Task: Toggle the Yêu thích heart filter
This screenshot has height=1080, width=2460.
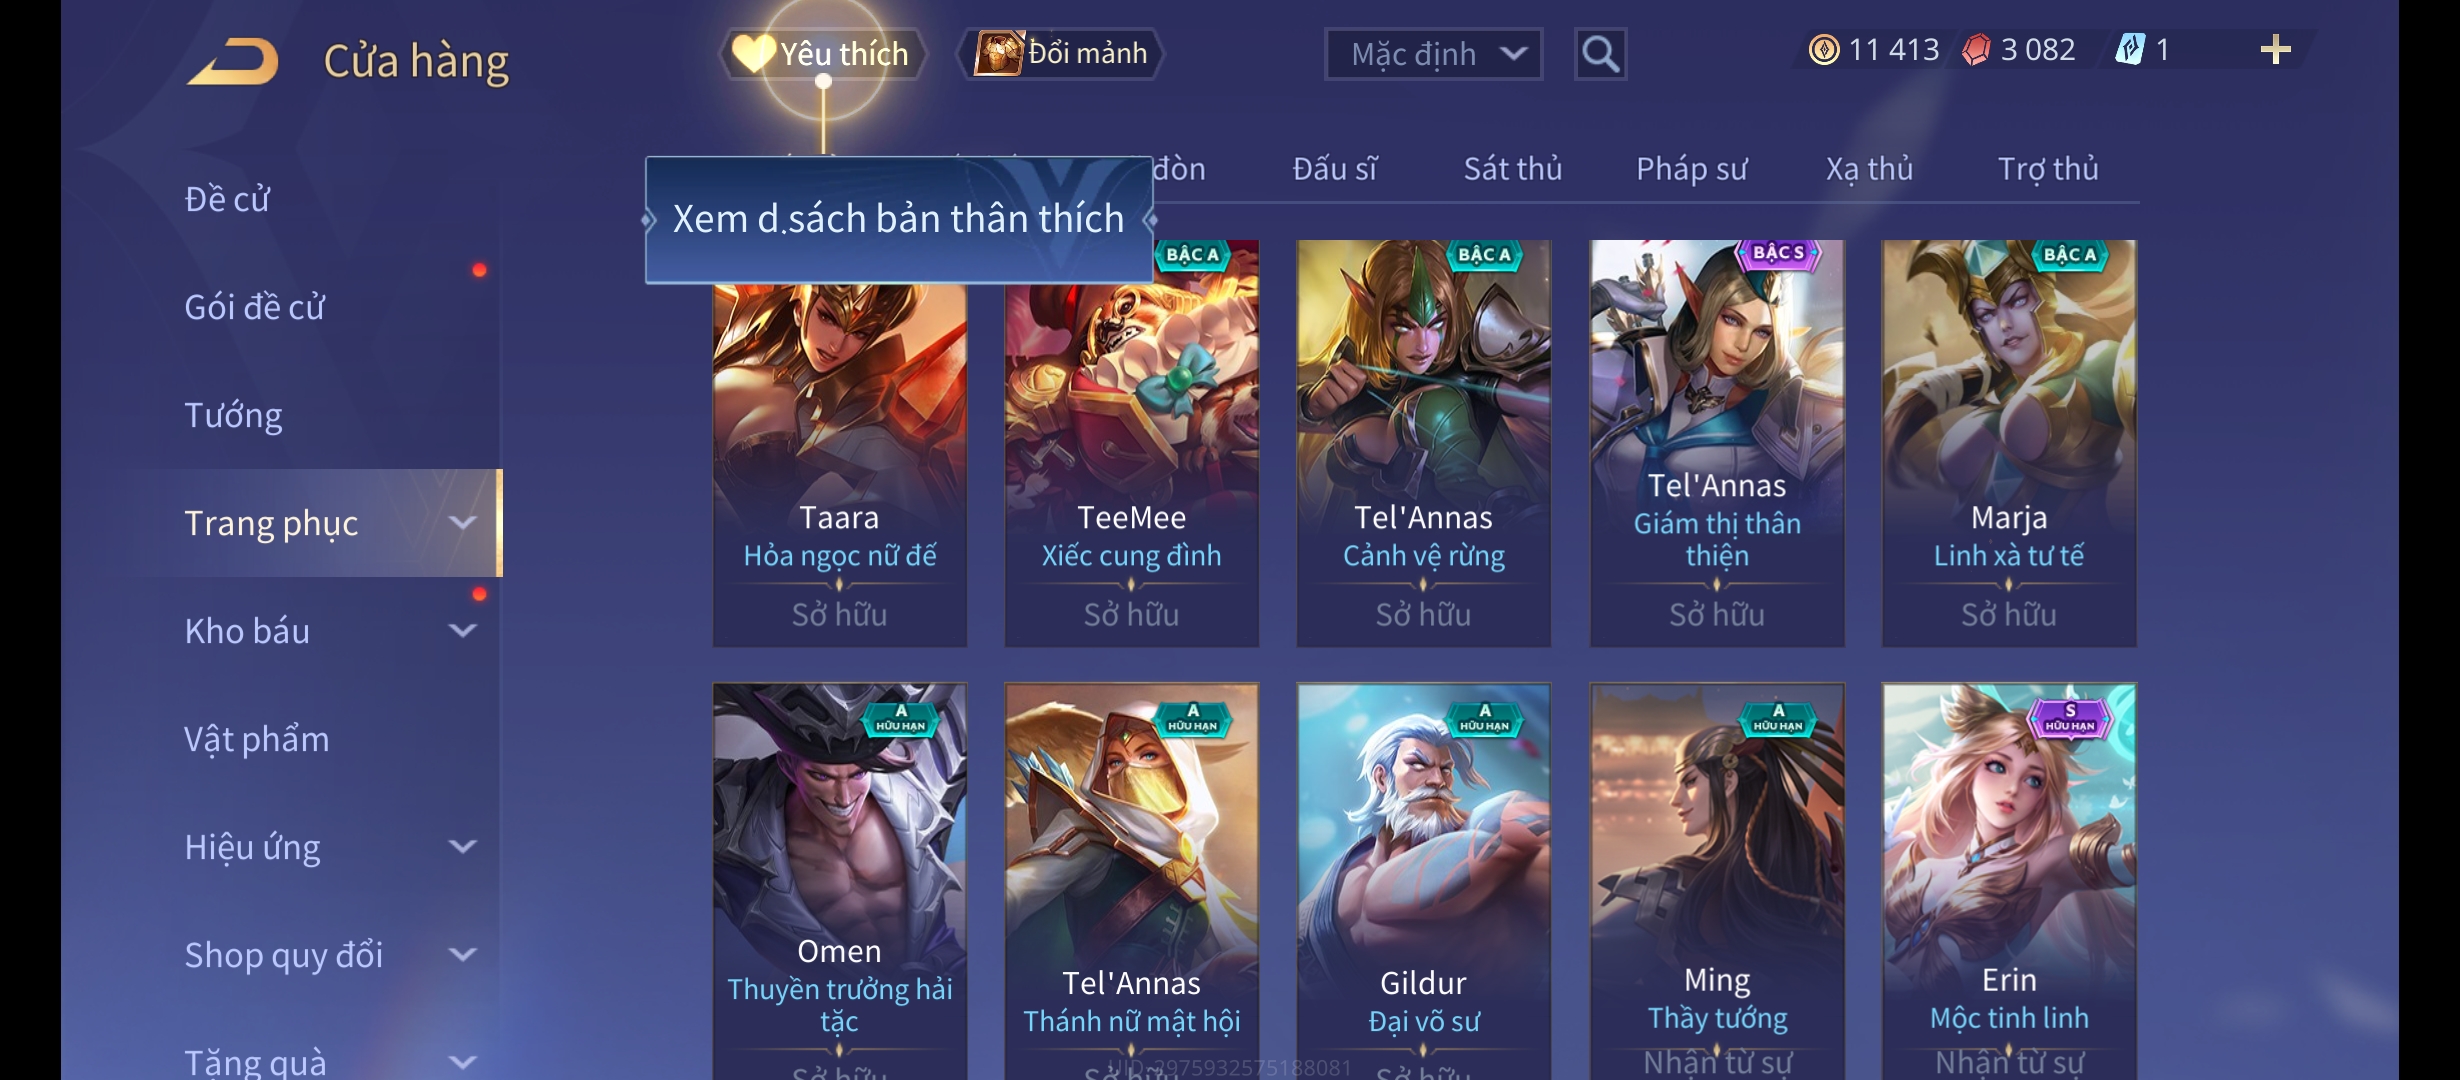Action: (822, 53)
